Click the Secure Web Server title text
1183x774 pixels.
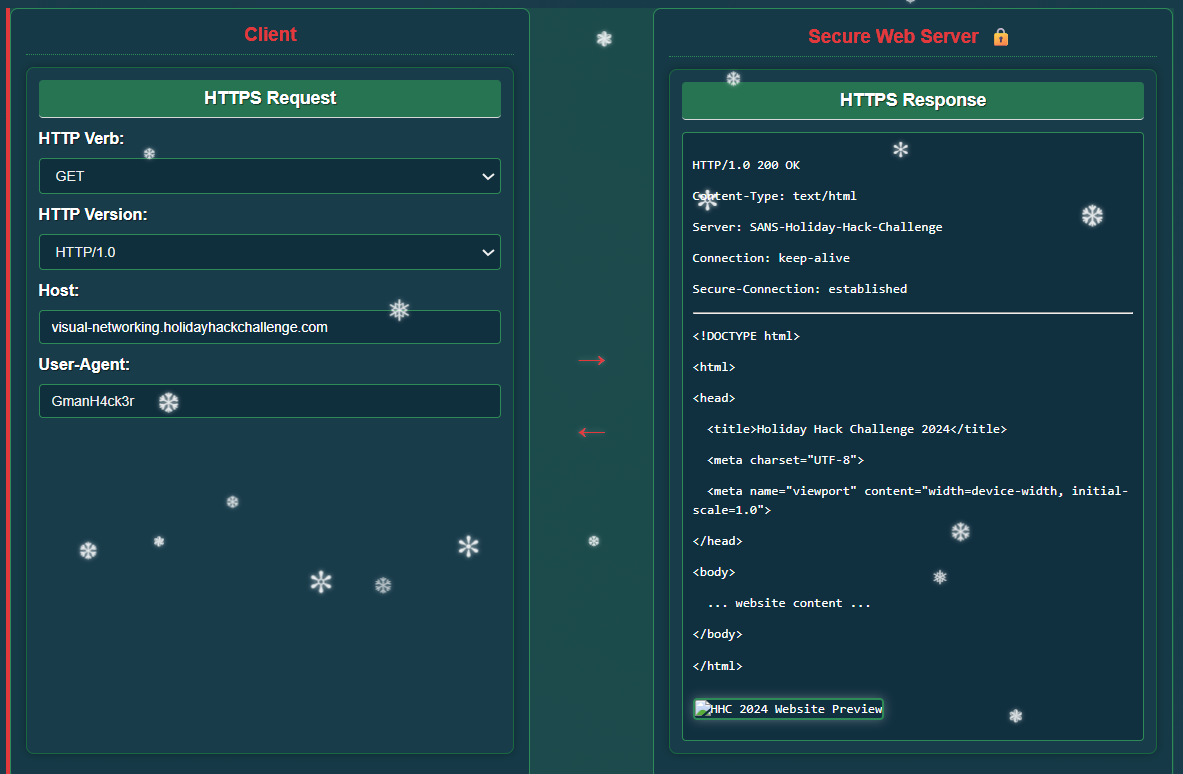(893, 36)
